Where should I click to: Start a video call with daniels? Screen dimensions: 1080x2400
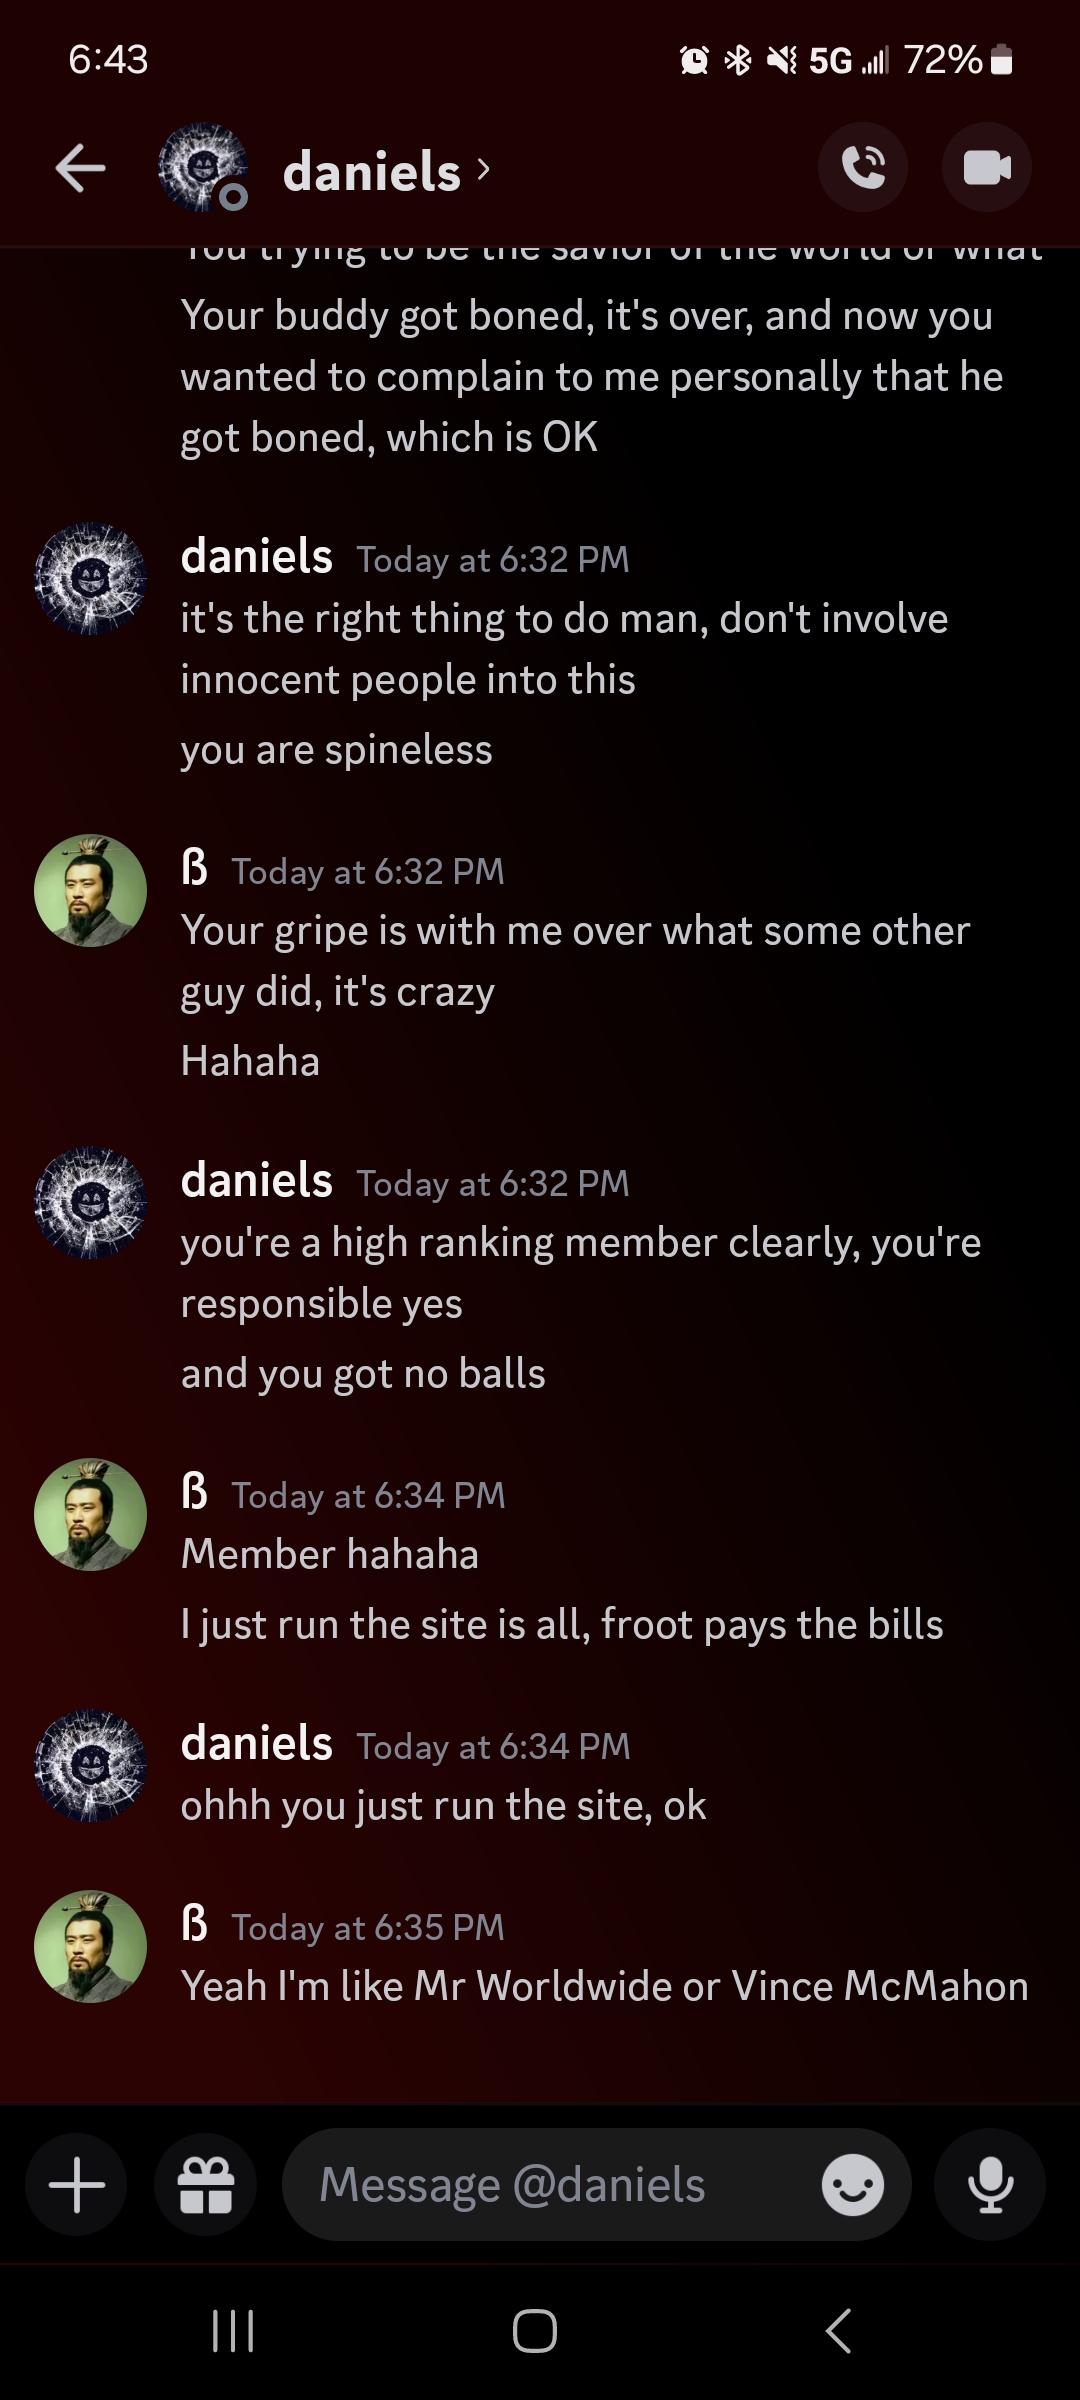point(986,168)
